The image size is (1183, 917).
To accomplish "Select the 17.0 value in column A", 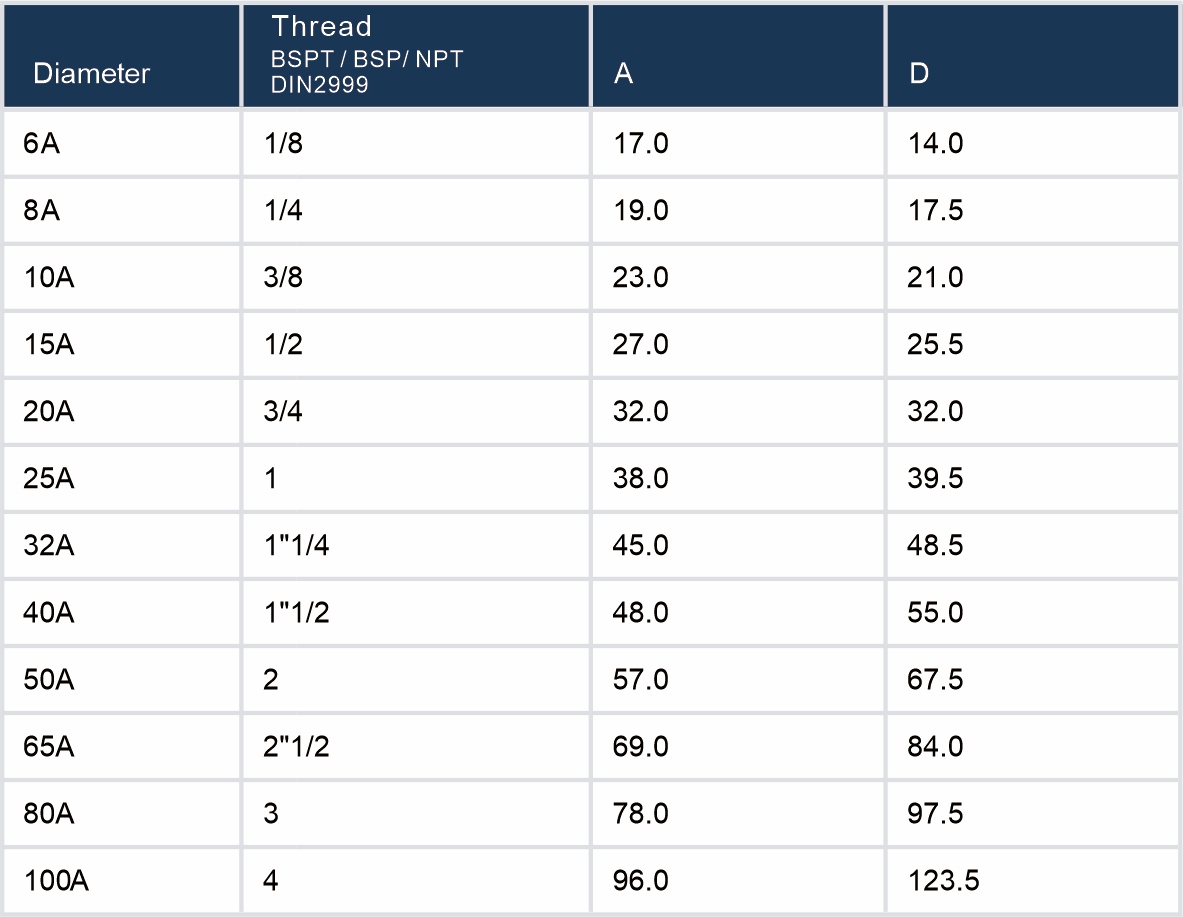I will pyautogui.click(x=640, y=143).
